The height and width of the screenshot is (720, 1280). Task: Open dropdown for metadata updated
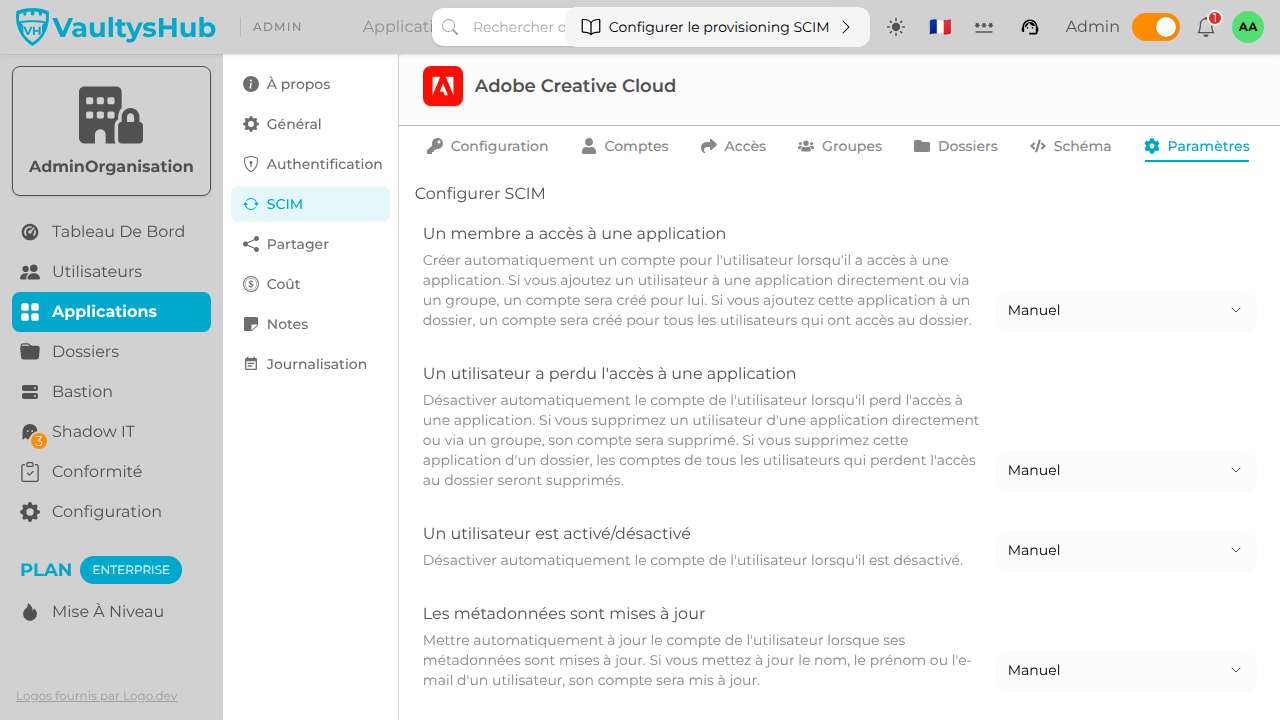coord(1125,670)
